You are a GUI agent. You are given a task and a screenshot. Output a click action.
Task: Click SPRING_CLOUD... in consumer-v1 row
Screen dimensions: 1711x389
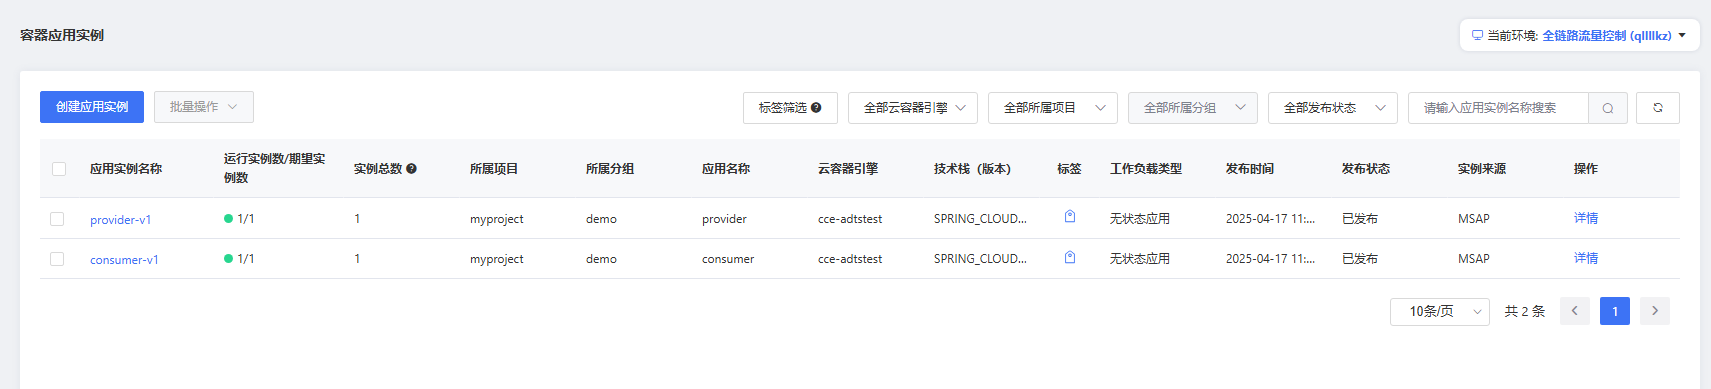(980, 259)
